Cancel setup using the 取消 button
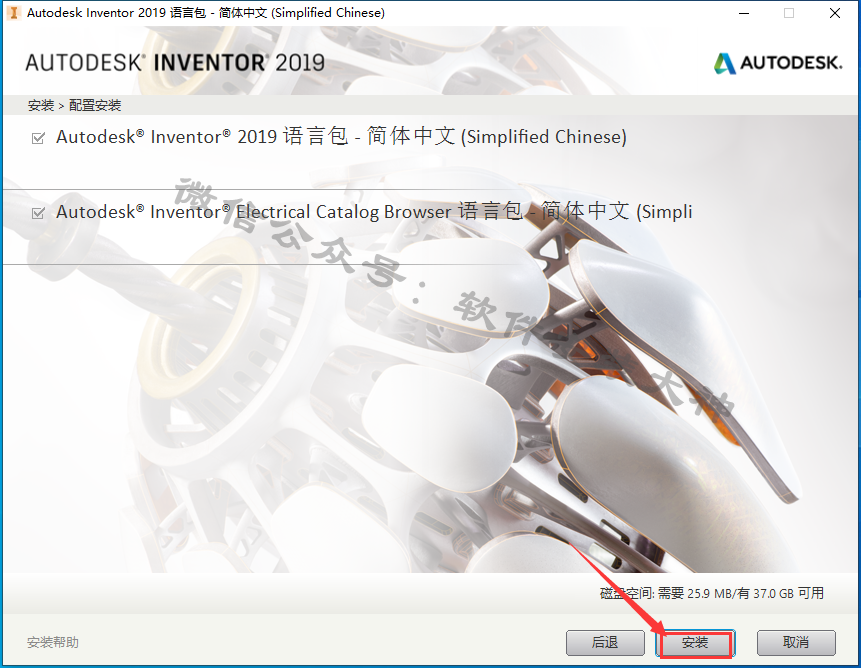 pos(796,642)
